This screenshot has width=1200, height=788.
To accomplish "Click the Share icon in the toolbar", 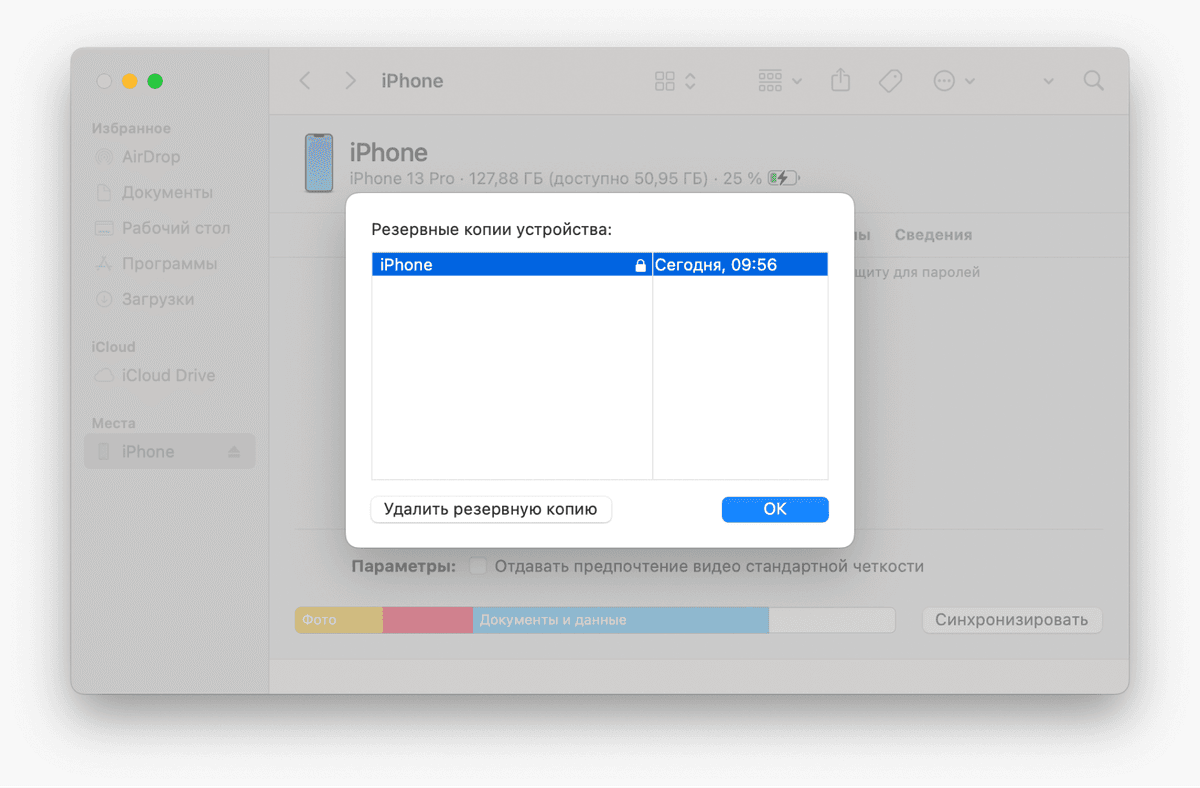I will [840, 80].
